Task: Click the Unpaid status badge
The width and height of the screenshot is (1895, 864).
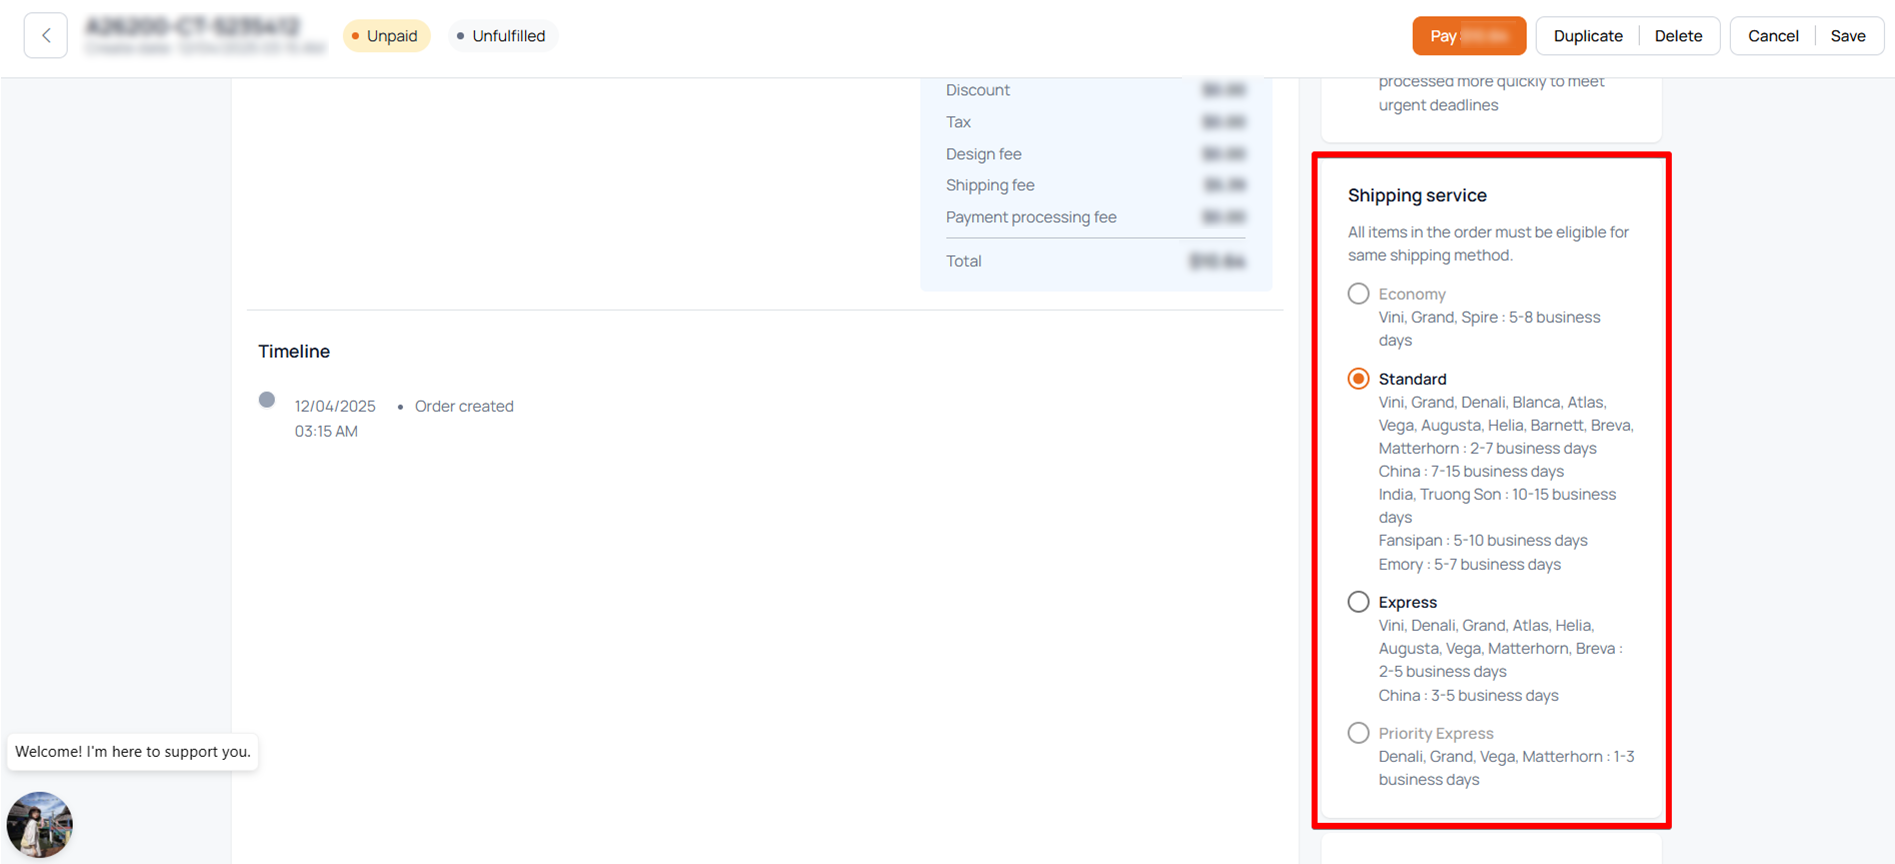Action: tap(386, 36)
